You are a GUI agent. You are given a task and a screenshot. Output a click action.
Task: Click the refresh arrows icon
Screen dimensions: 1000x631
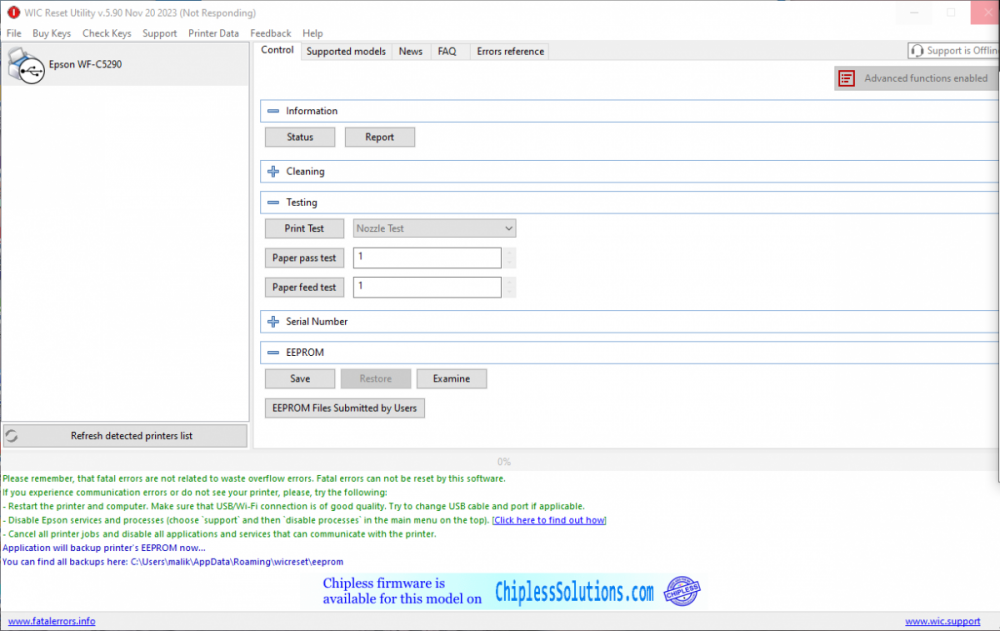click(11, 436)
